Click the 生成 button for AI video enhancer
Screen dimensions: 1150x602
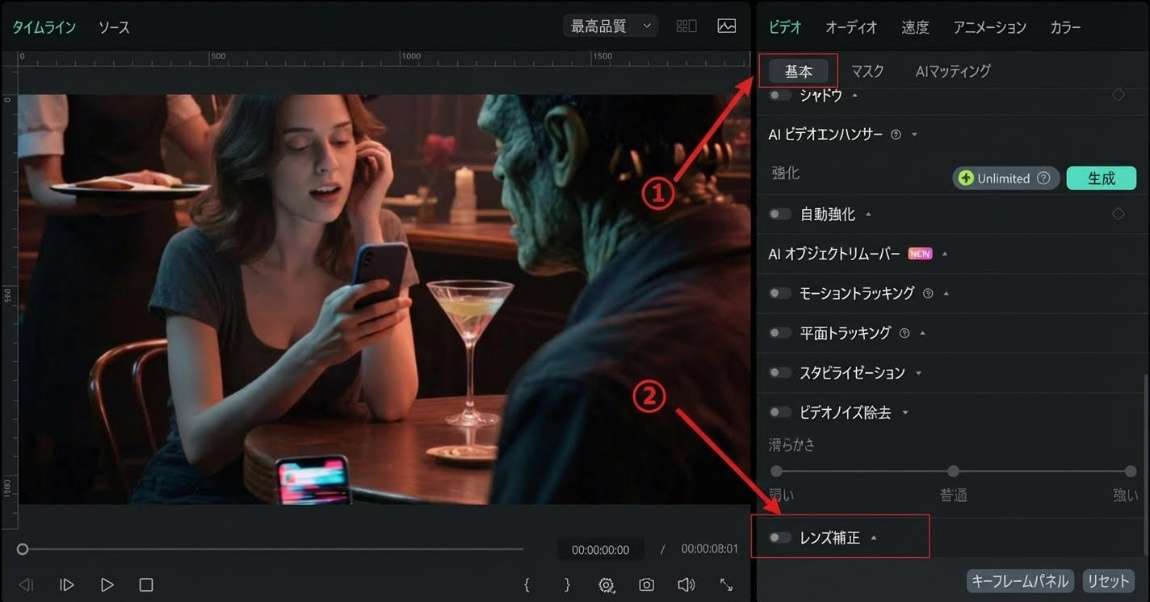[x=1101, y=177]
